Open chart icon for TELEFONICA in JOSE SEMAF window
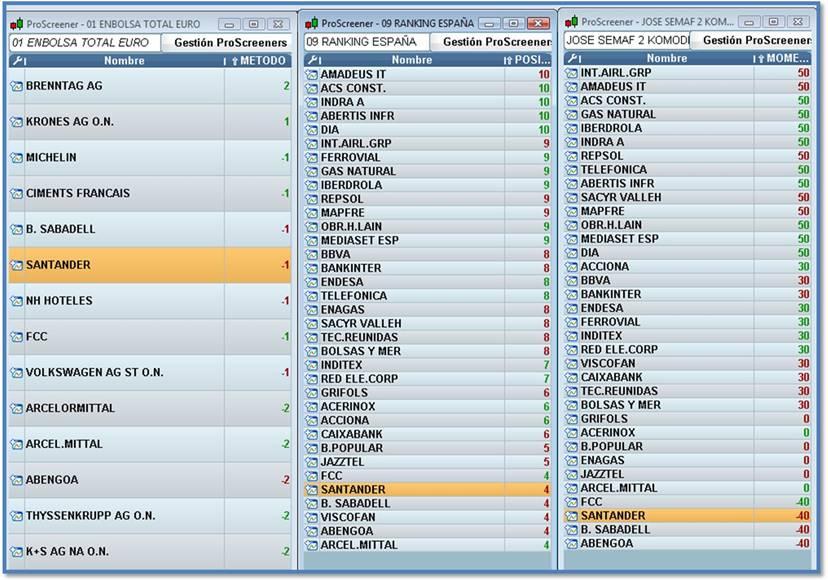The image size is (828, 580). (x=571, y=170)
